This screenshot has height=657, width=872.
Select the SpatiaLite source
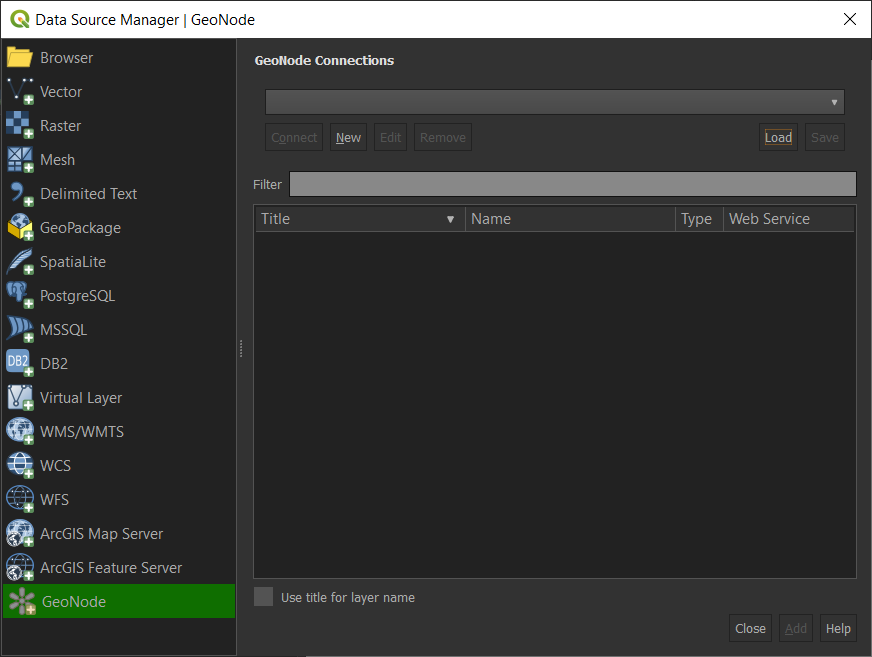[72, 261]
